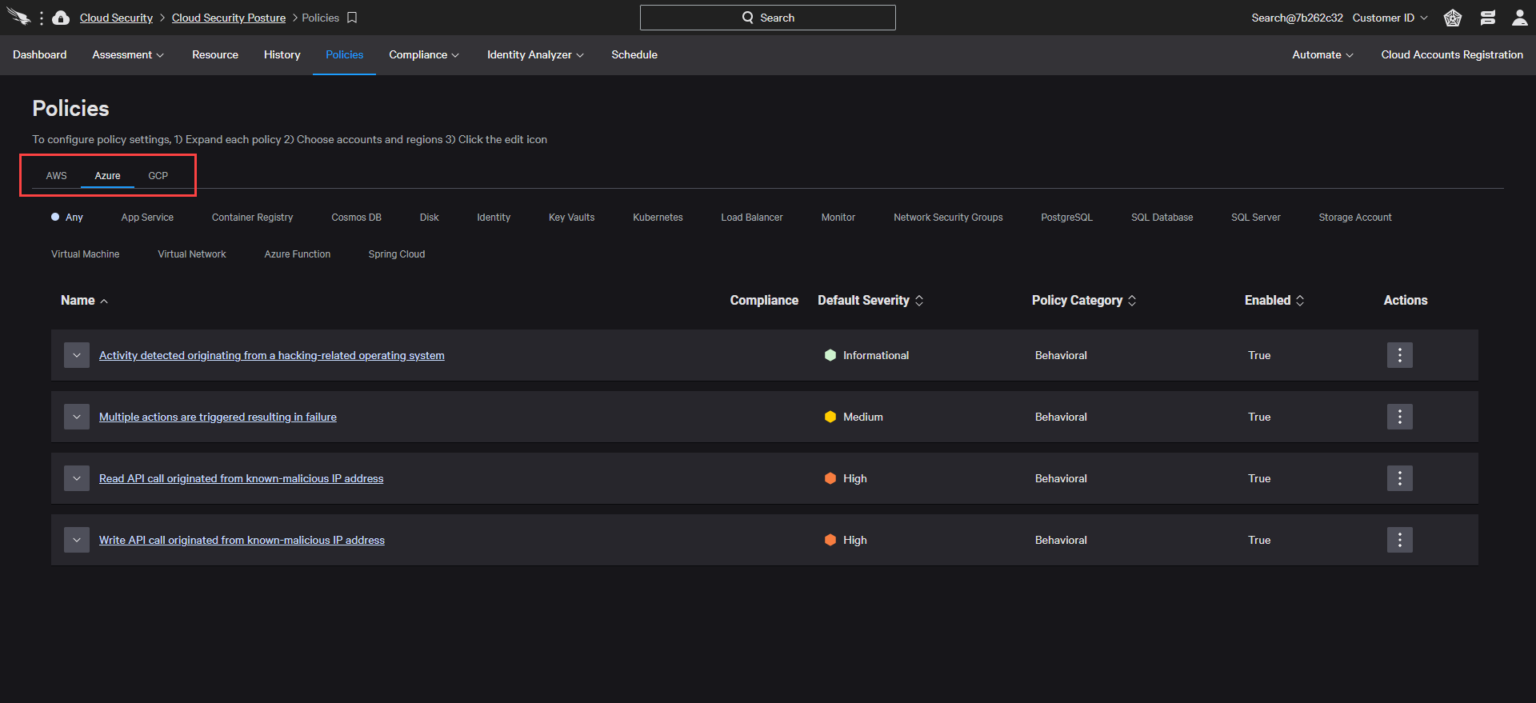Open the apps waffle menu beside the falcon logo

pyautogui.click(x=40, y=17)
